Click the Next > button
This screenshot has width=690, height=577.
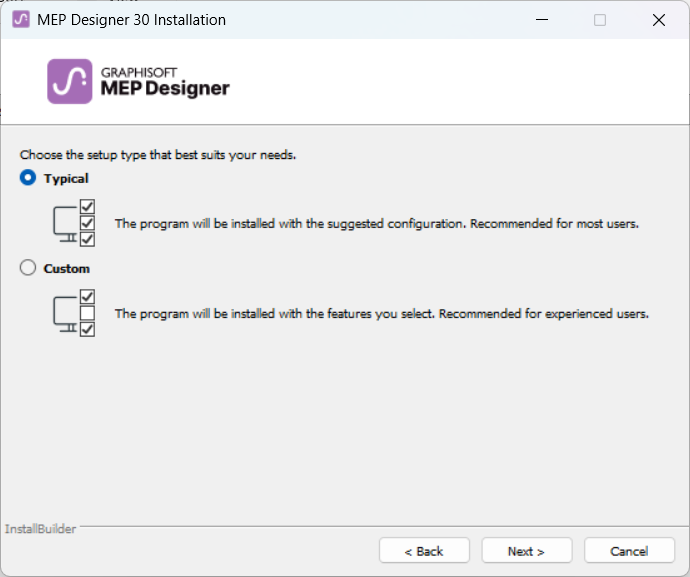coord(527,551)
